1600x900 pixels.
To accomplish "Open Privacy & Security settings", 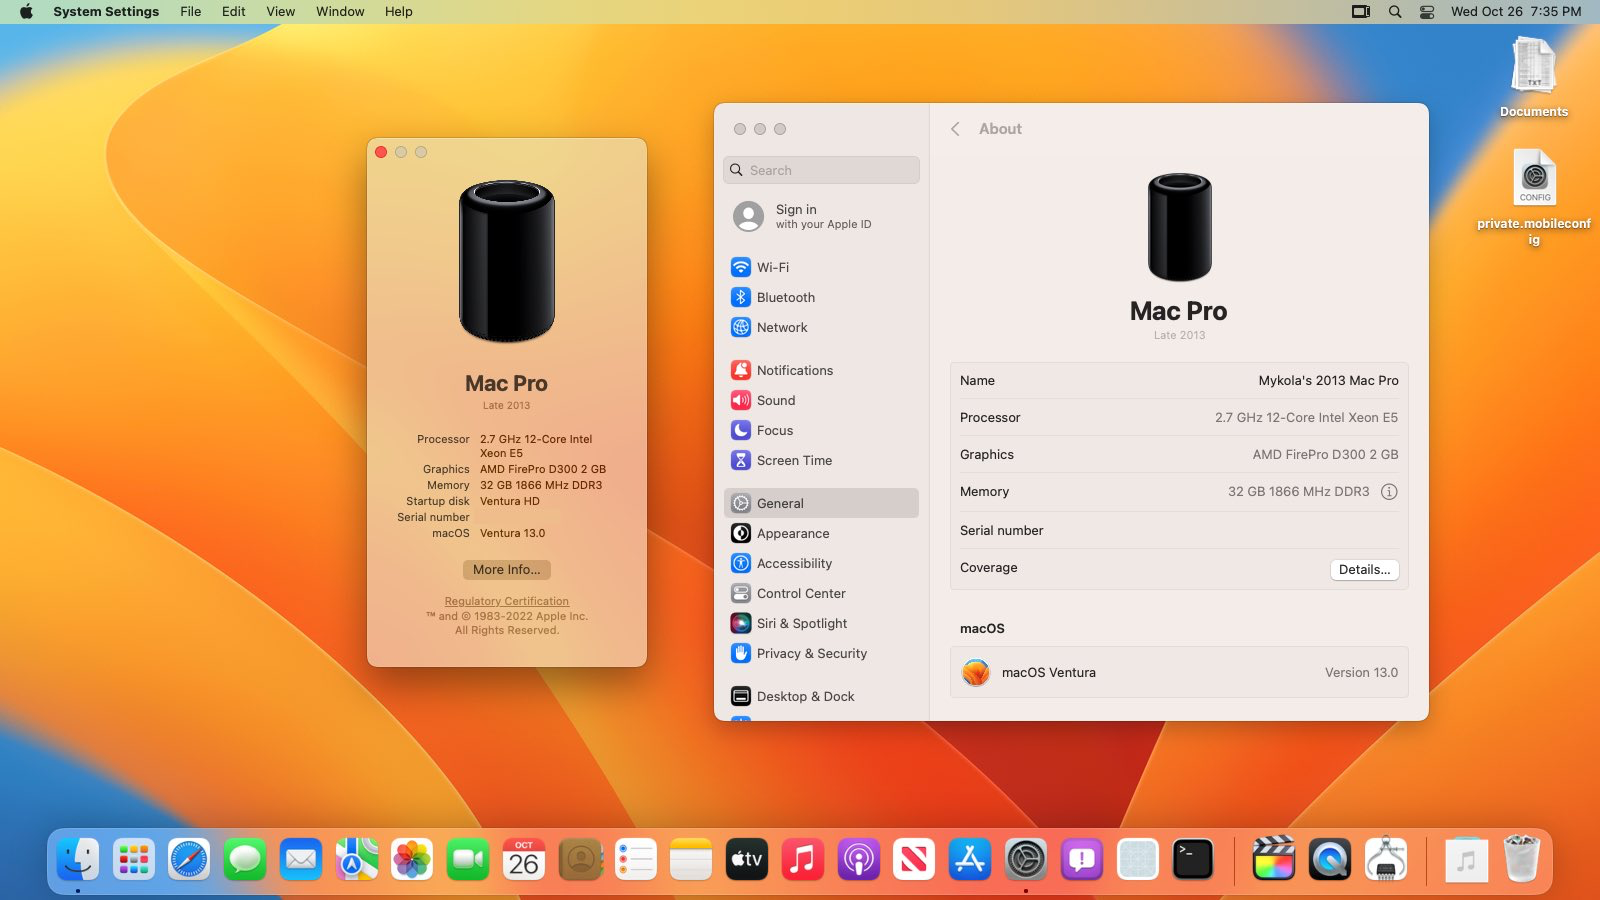I will (821, 653).
